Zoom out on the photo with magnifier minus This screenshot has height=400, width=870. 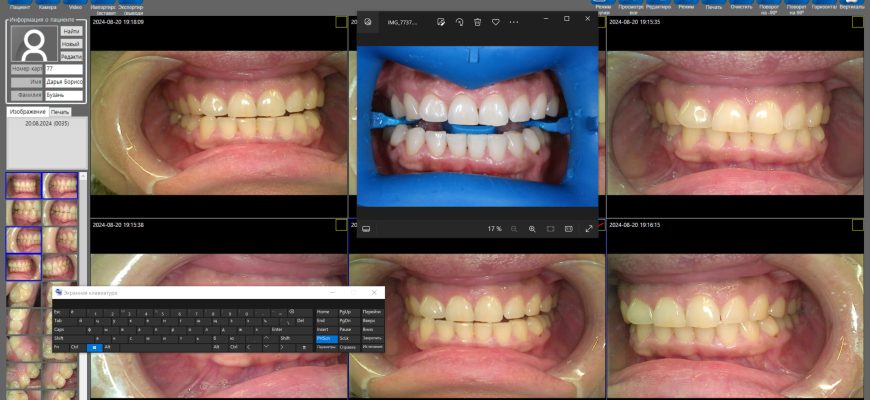514,229
